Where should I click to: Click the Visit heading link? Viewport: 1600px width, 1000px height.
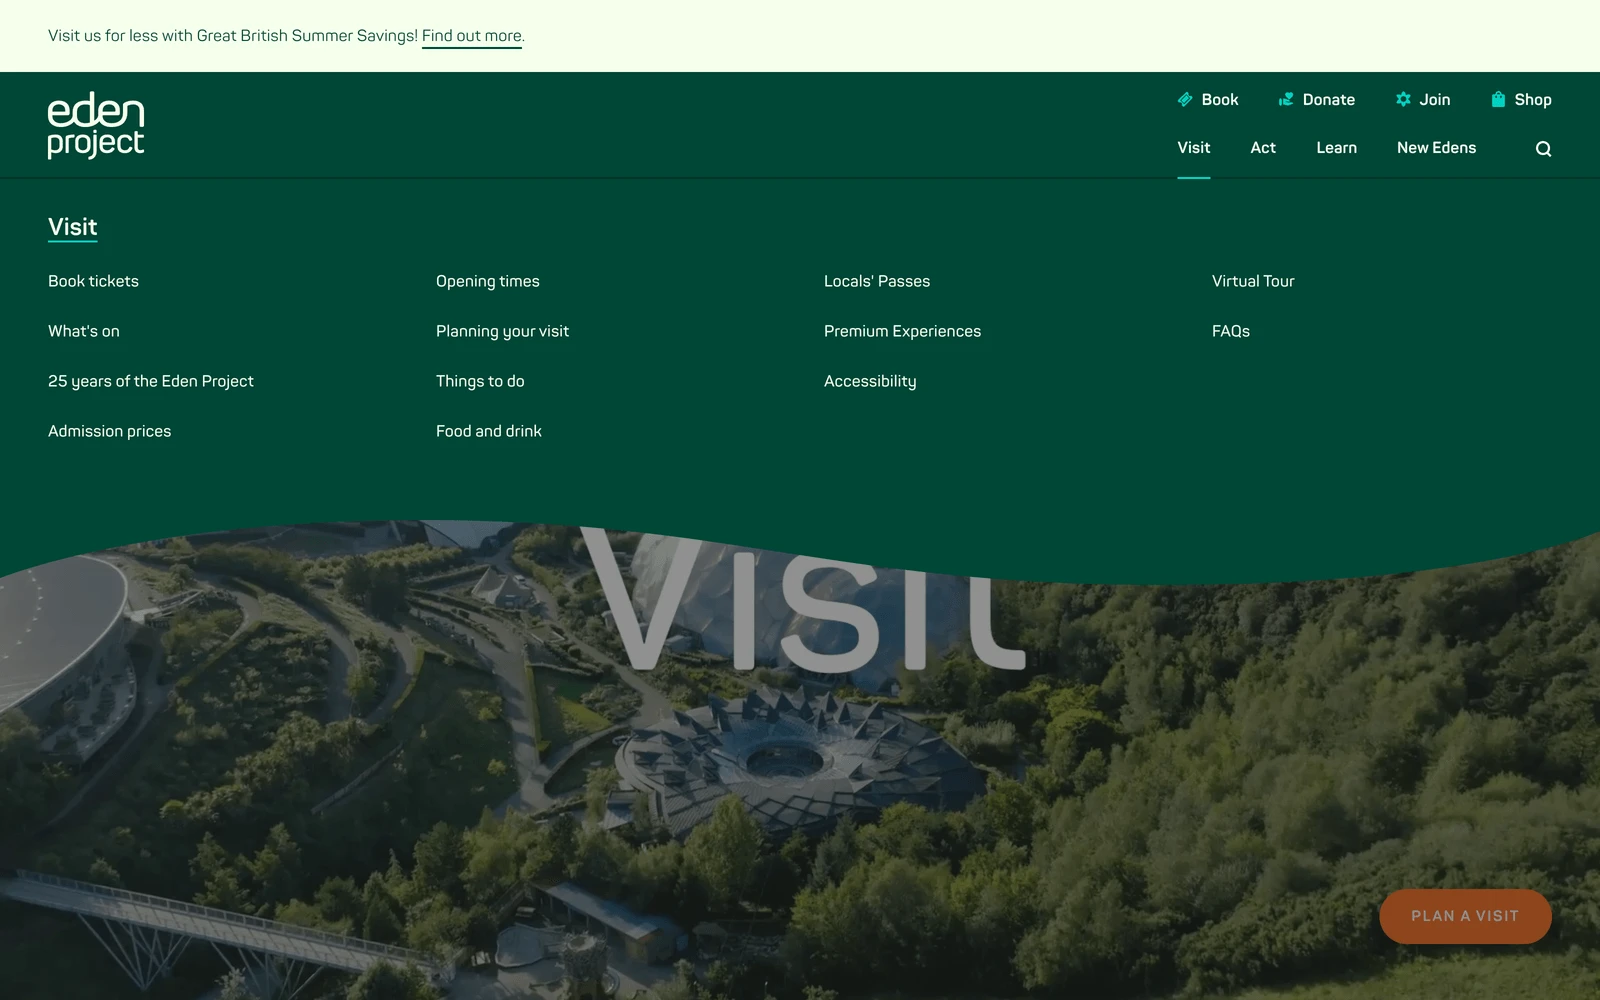point(72,227)
